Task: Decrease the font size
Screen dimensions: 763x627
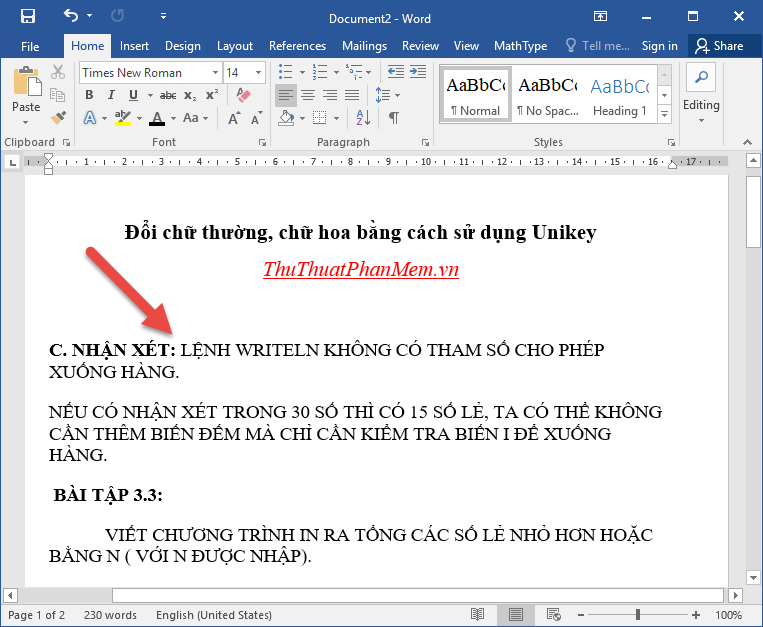Action: (x=256, y=118)
